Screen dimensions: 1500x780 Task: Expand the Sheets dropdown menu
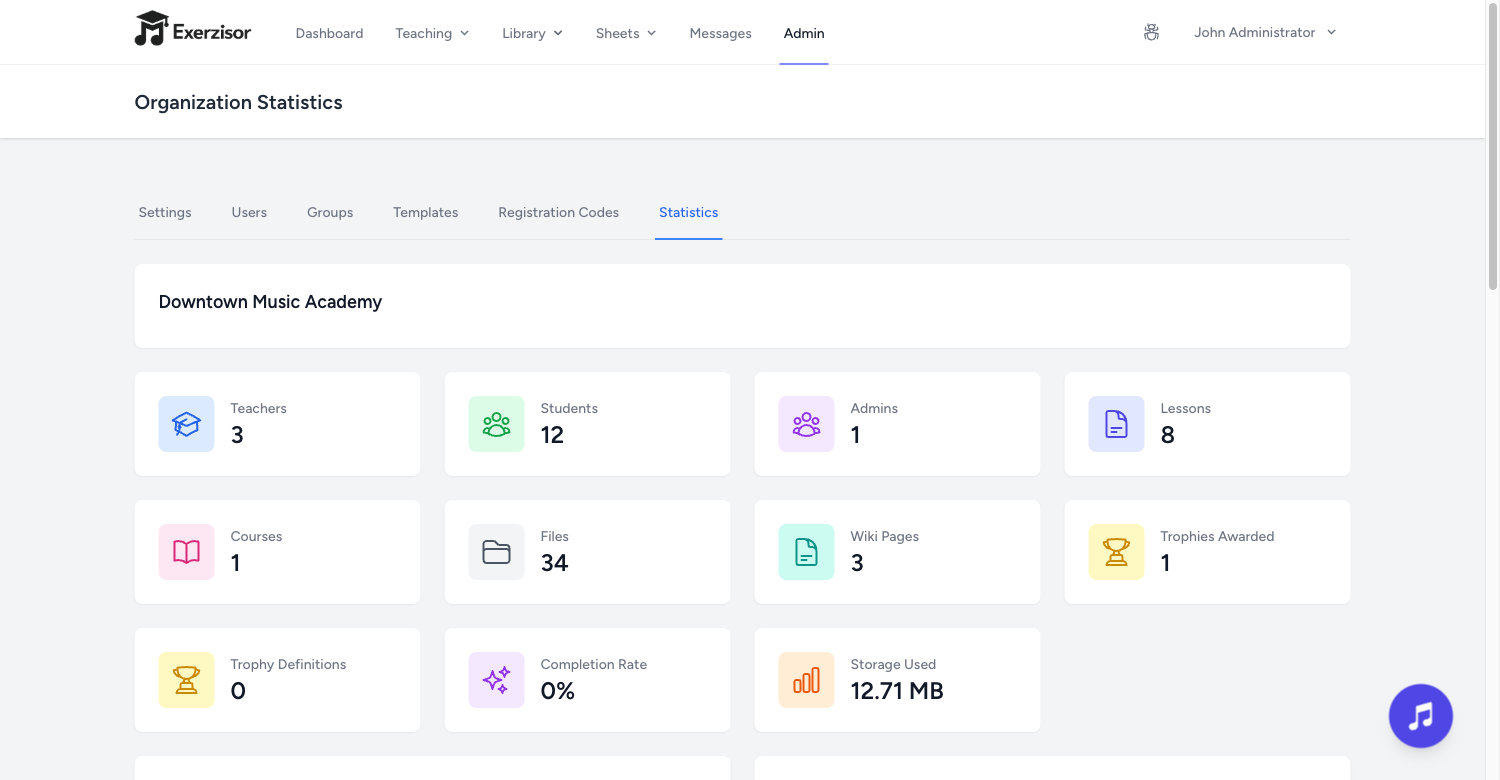point(626,33)
